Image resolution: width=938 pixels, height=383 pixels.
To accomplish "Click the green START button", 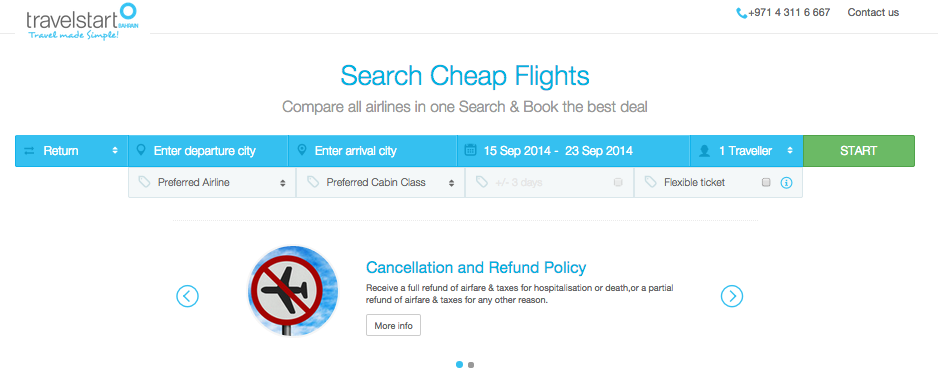I will 858,151.
